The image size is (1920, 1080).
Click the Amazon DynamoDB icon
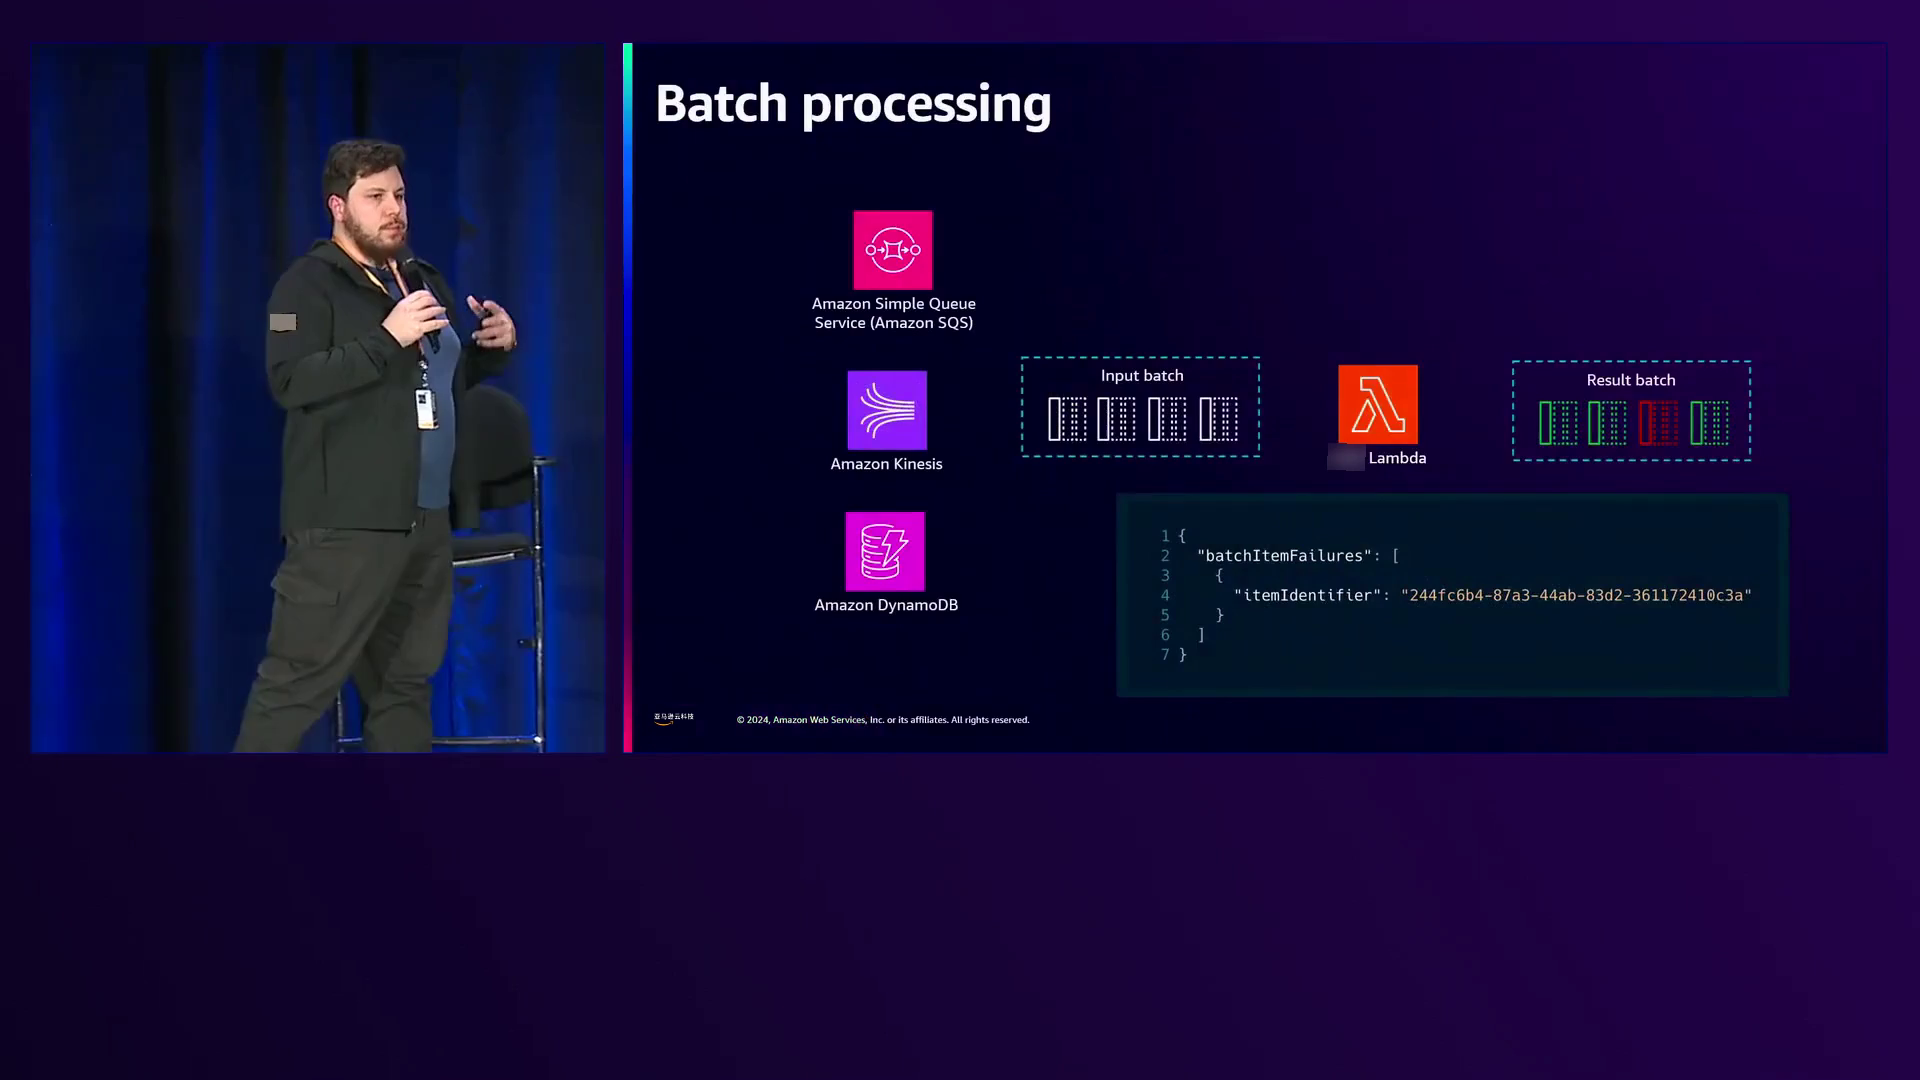[885, 551]
